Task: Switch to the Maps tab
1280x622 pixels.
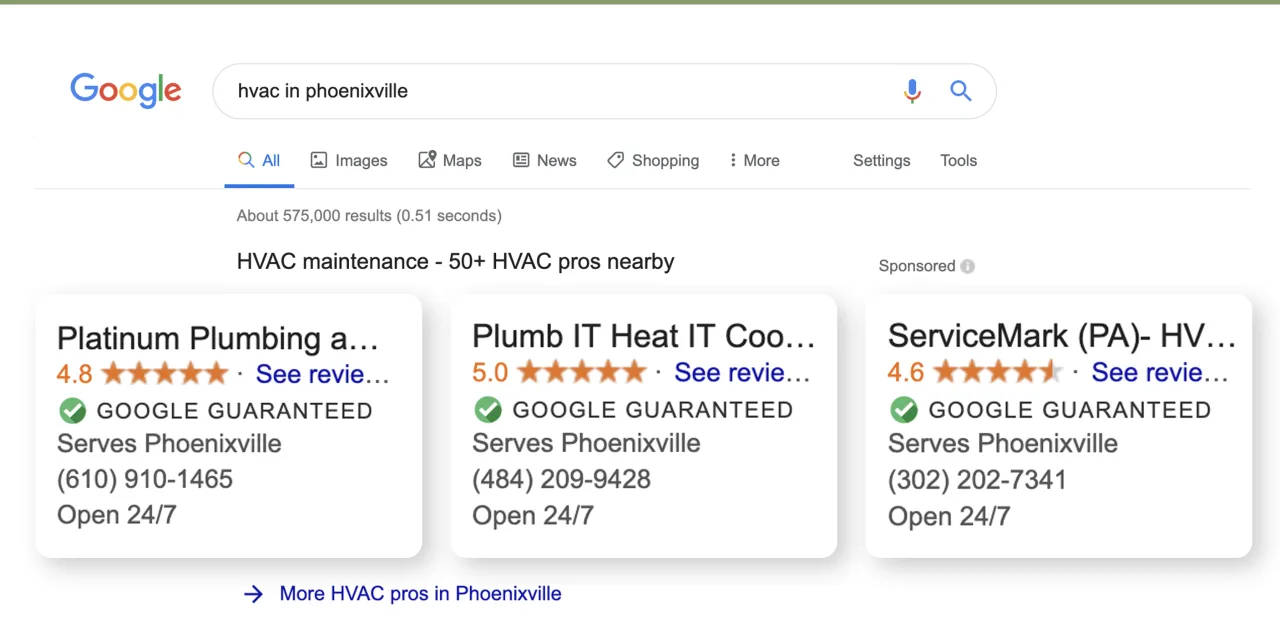Action: tap(450, 160)
